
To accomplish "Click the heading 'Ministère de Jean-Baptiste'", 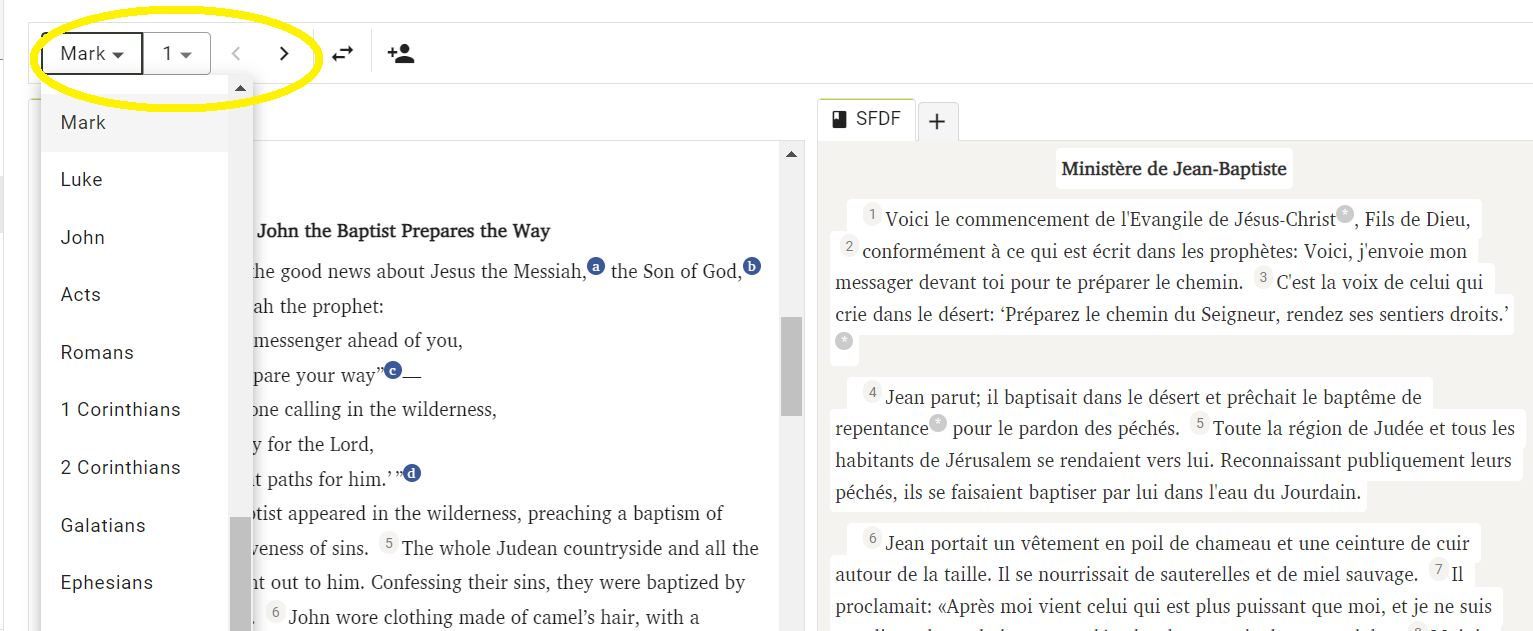I will (1174, 168).
